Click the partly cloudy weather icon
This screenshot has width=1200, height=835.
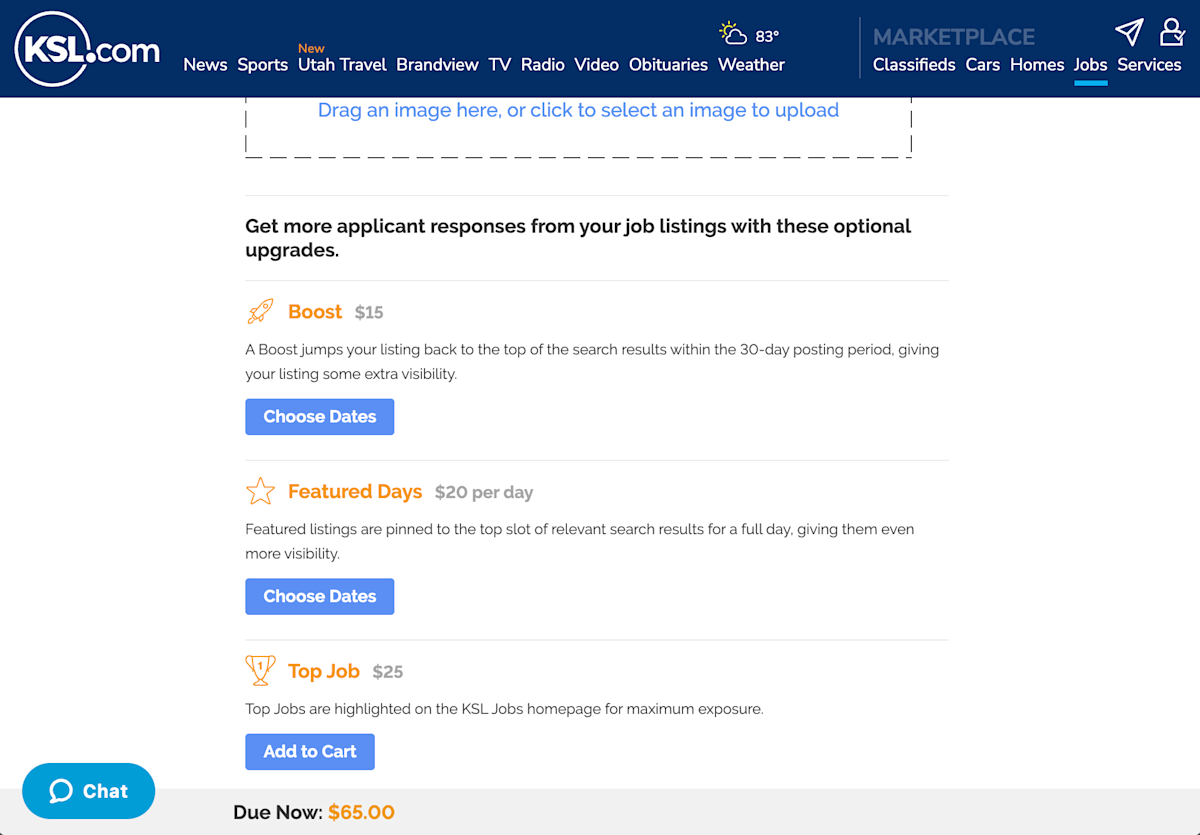pos(734,34)
